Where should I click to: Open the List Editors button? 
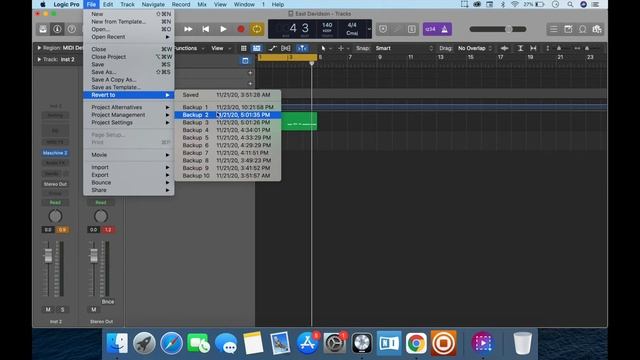click(x=553, y=29)
